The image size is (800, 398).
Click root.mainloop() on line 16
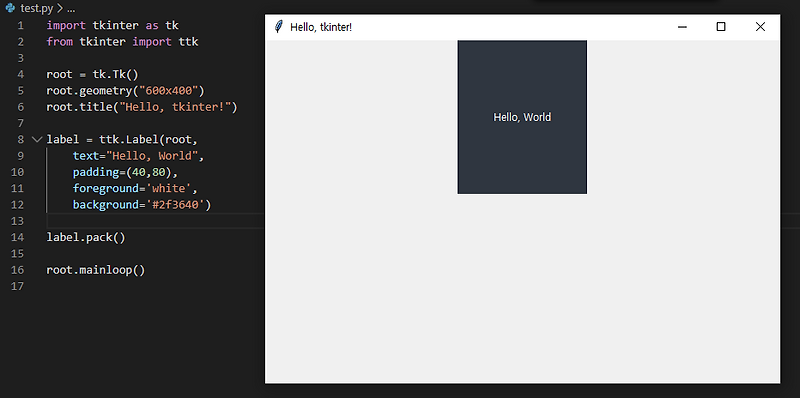pyautogui.click(x=96, y=270)
